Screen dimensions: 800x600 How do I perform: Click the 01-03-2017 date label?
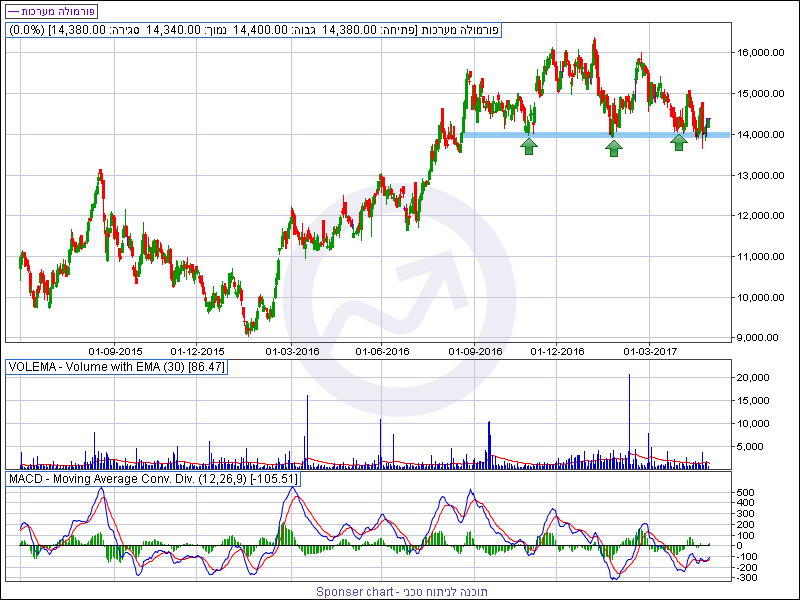650,352
